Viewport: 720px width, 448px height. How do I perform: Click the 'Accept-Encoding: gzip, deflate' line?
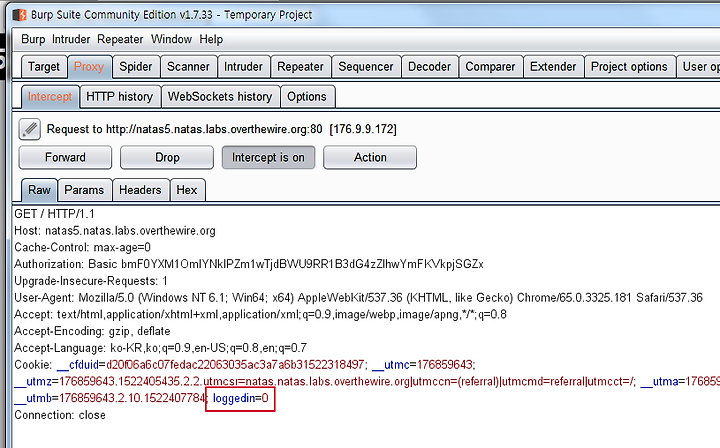(x=92, y=331)
